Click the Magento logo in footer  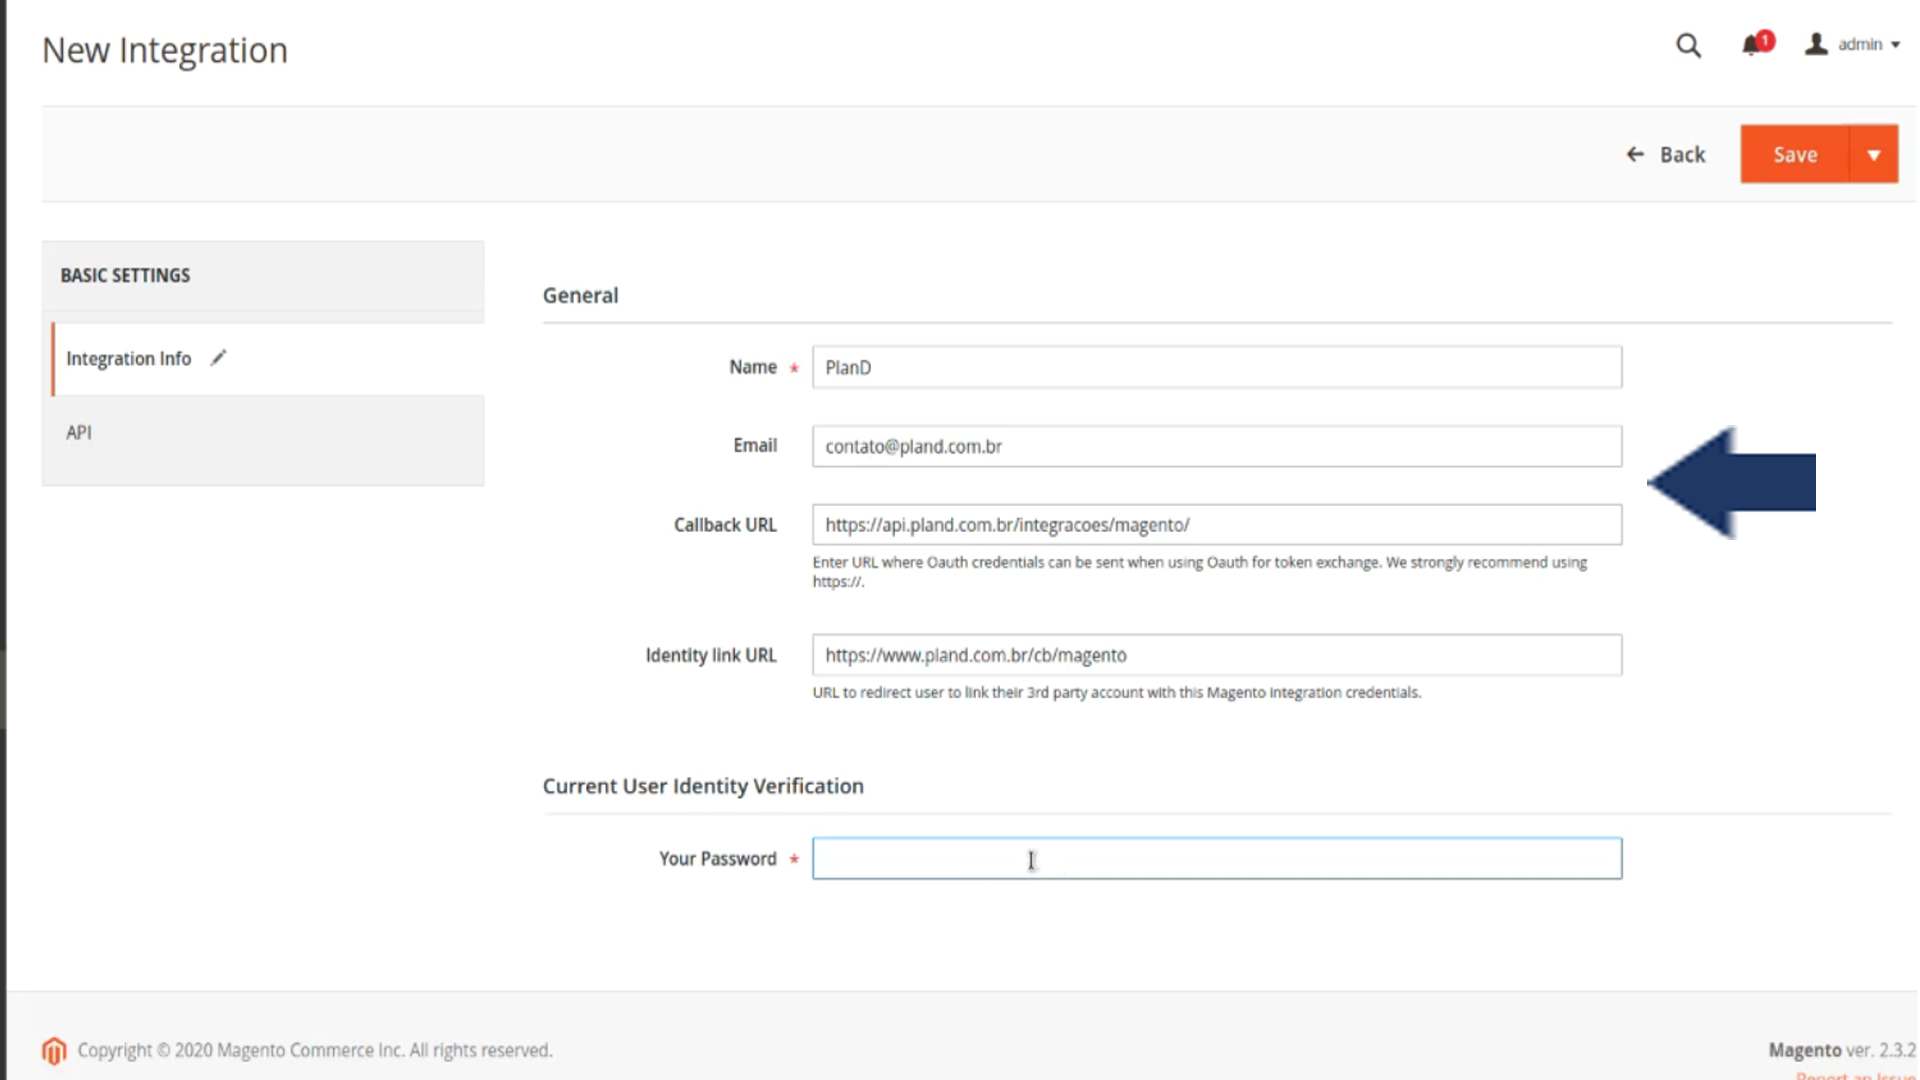[x=54, y=1050]
